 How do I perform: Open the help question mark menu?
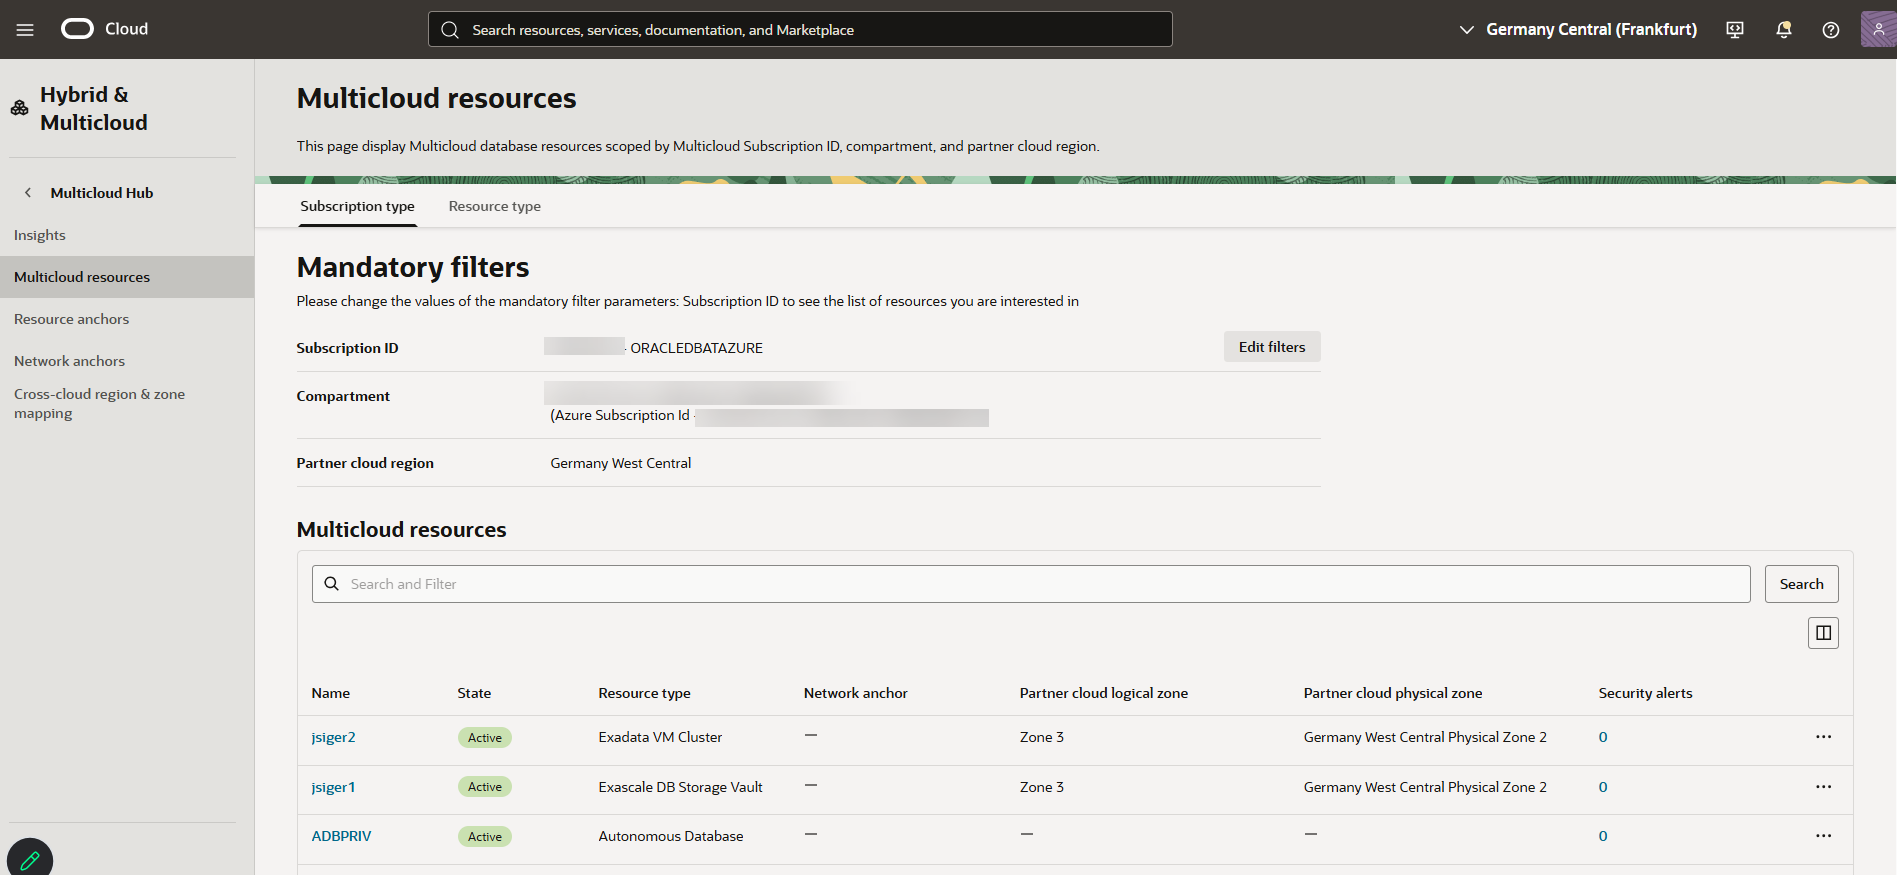(1831, 30)
